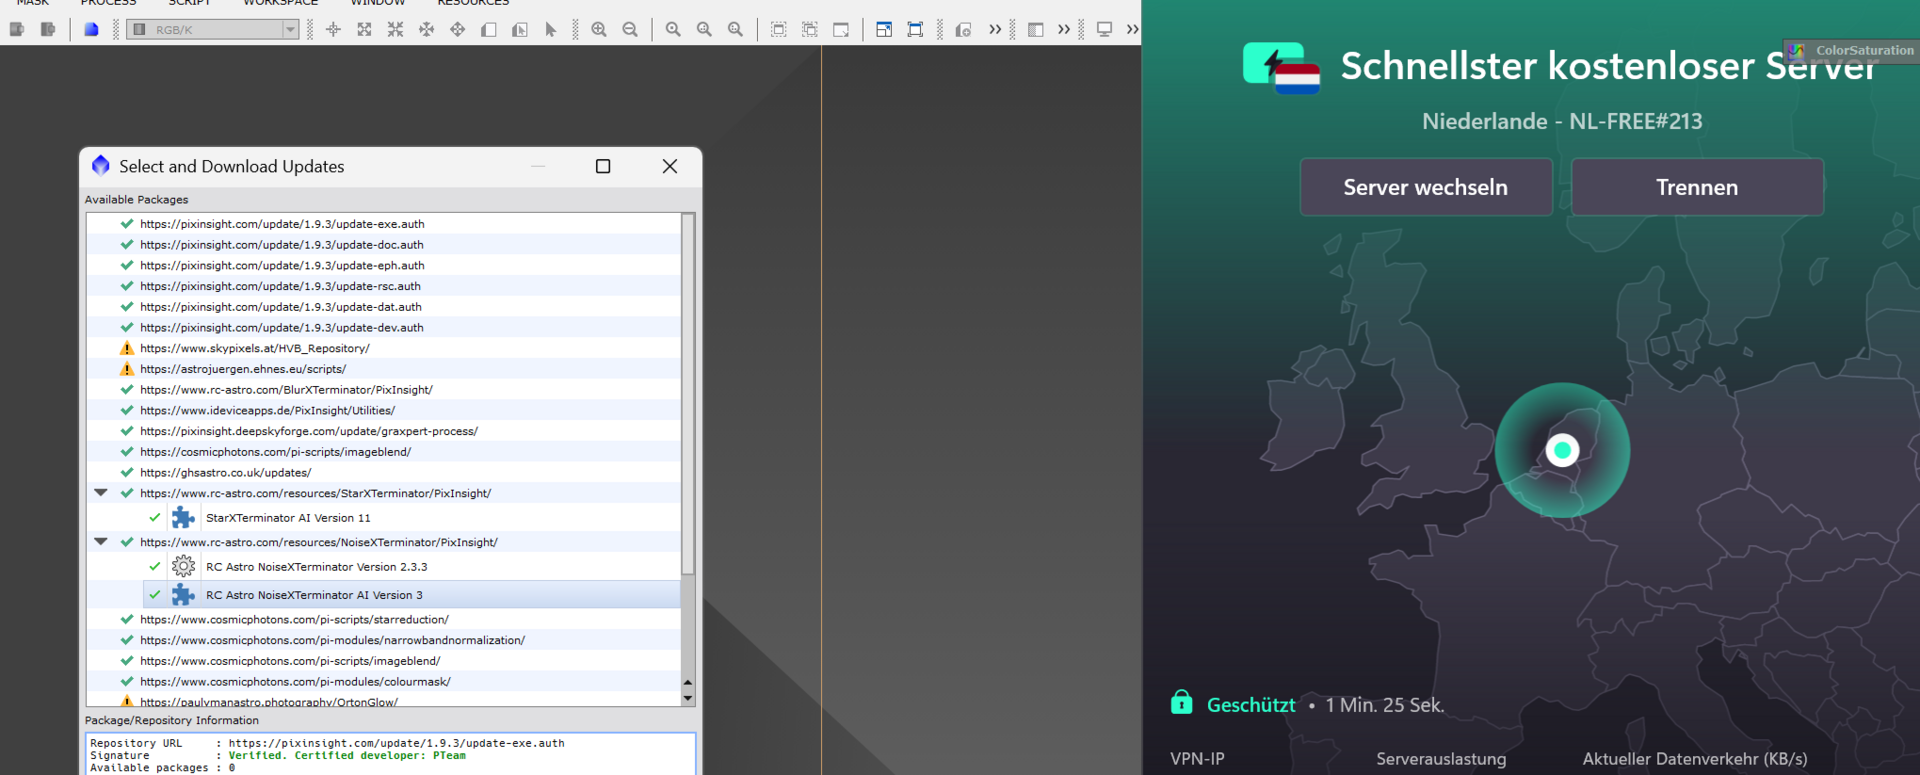Select the four-arrow pan tool icon
1920x775 pixels.
[457, 29]
